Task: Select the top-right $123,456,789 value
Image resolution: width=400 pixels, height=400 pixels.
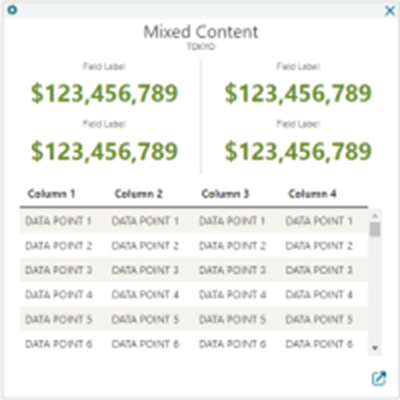Action: (298, 93)
